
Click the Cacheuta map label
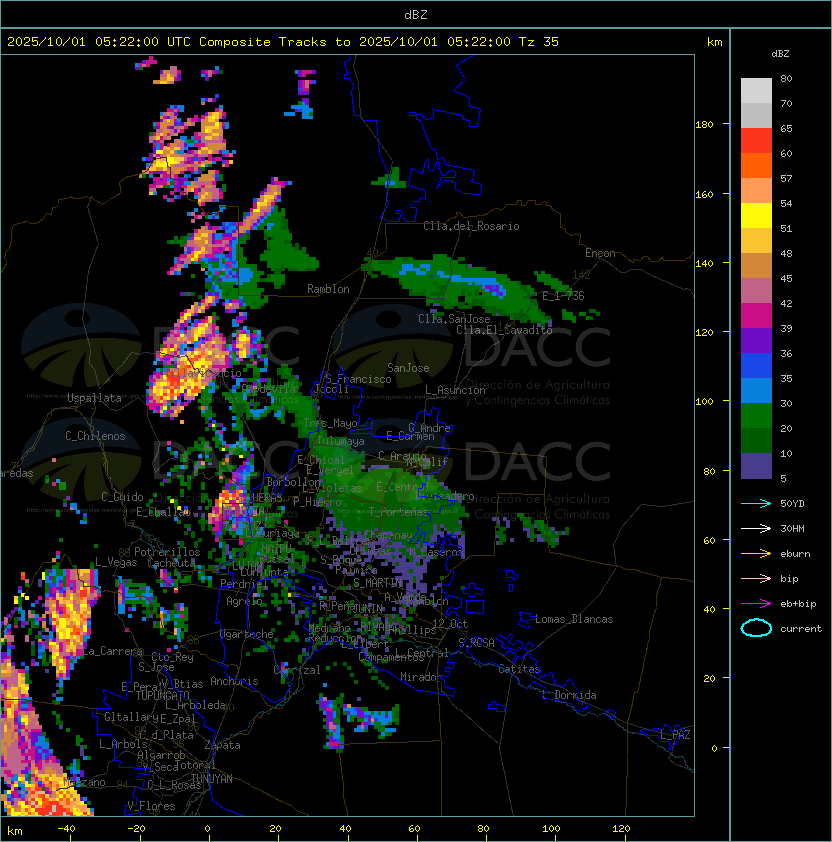point(171,563)
